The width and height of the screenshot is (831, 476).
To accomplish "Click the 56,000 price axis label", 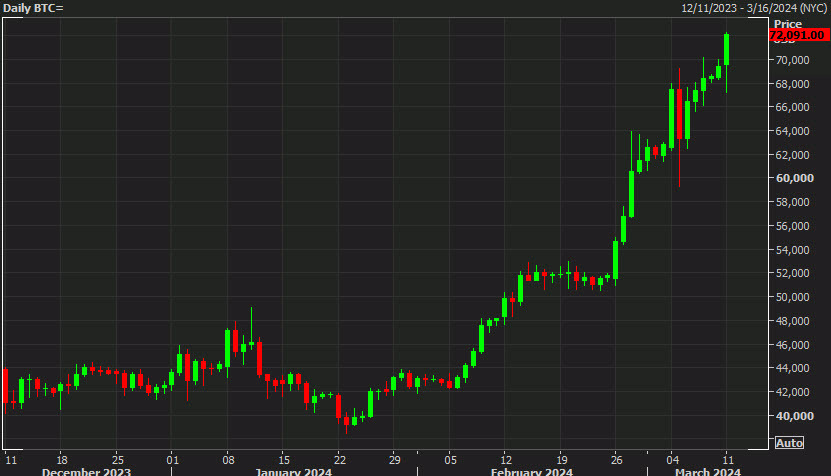I will [x=792, y=226].
